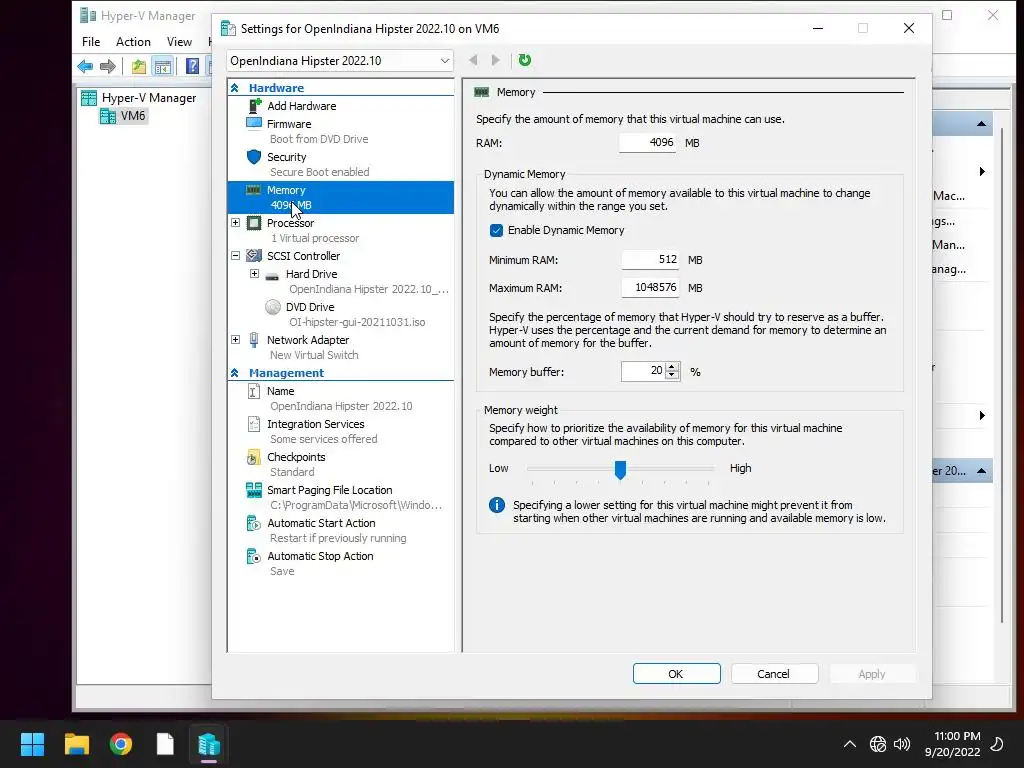Screen dimensions: 1024x768
Task: Toggle Enable Dynamic Memory checkbox
Action: (496, 231)
